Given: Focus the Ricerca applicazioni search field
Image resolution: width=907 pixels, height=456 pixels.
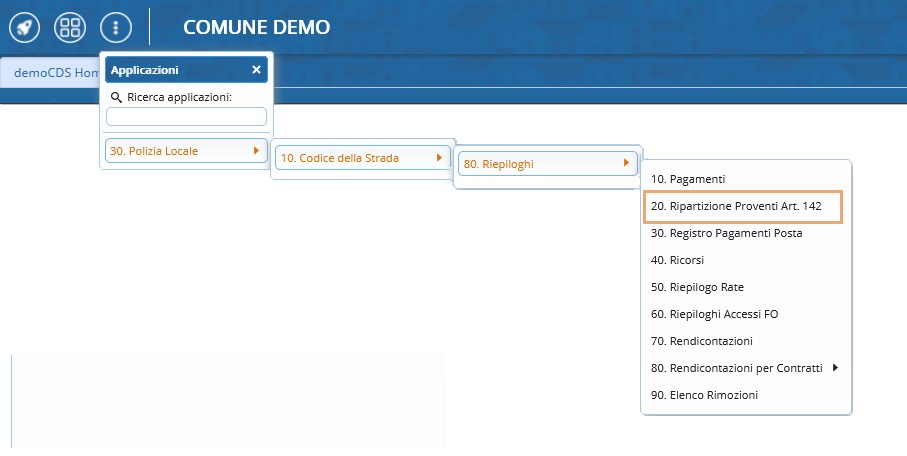Looking at the screenshot, I should click(186, 116).
